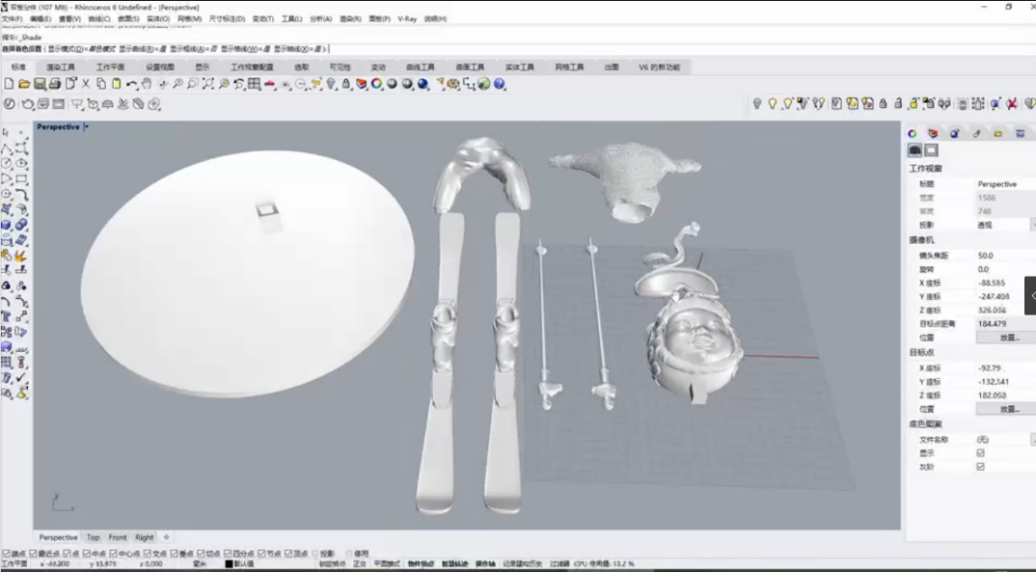Toggle the 灰阶 grayscale checkbox
This screenshot has height=572, width=1036.
coord(980,466)
